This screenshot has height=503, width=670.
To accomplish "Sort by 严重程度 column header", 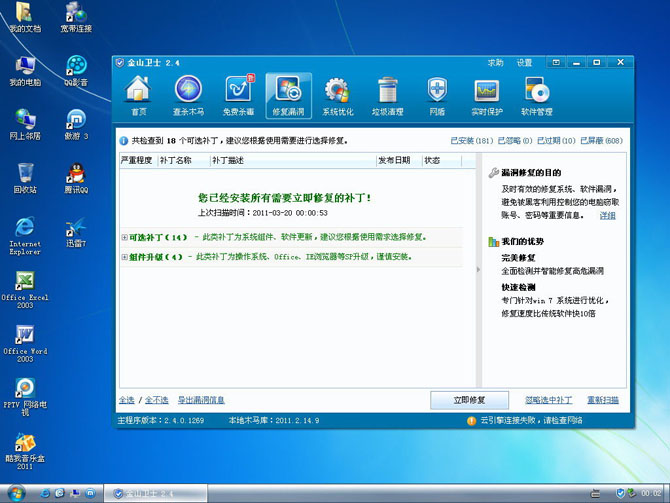I will 137,160.
